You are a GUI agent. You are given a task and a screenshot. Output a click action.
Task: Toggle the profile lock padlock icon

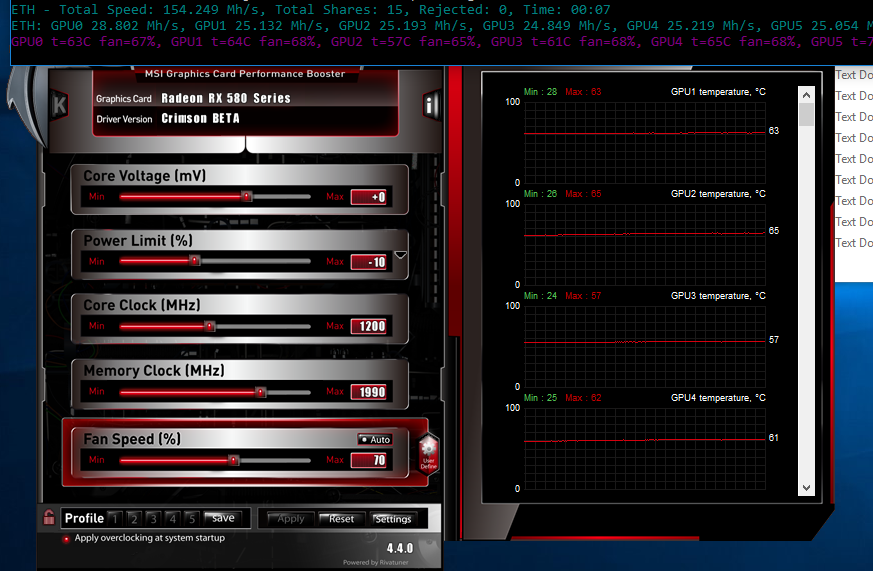click(48, 518)
